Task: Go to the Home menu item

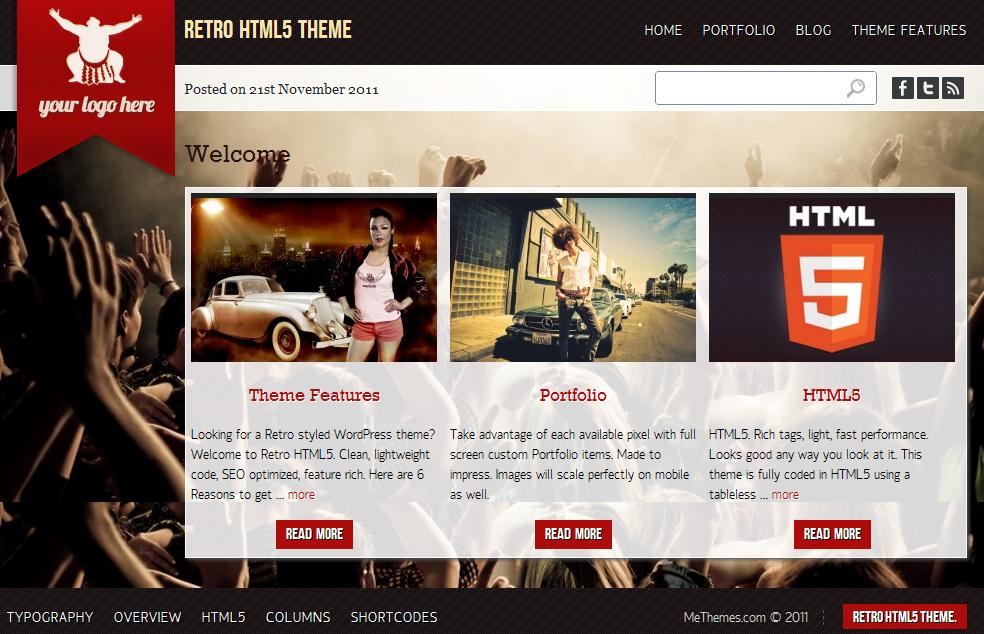Action: [x=663, y=30]
